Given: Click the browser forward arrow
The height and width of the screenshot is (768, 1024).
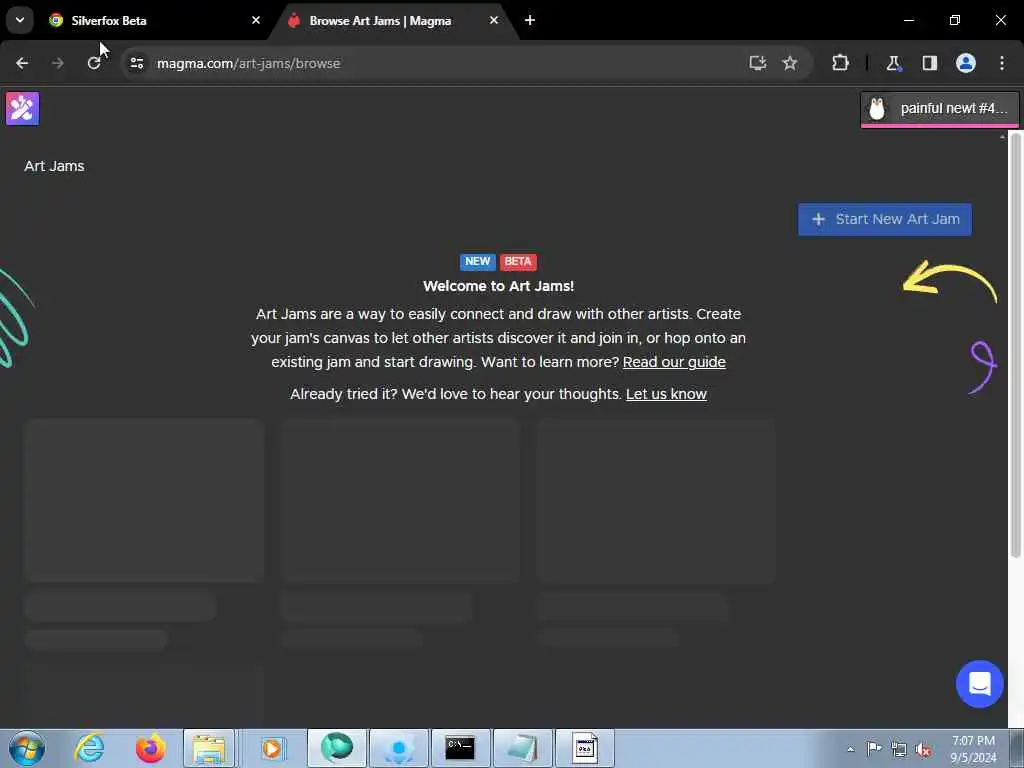Looking at the screenshot, I should [x=57, y=63].
